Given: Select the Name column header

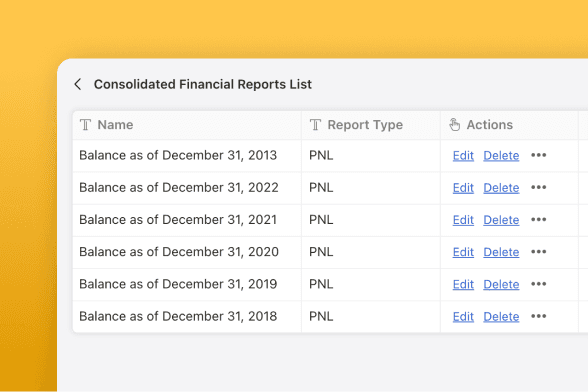Looking at the screenshot, I should (187, 125).
